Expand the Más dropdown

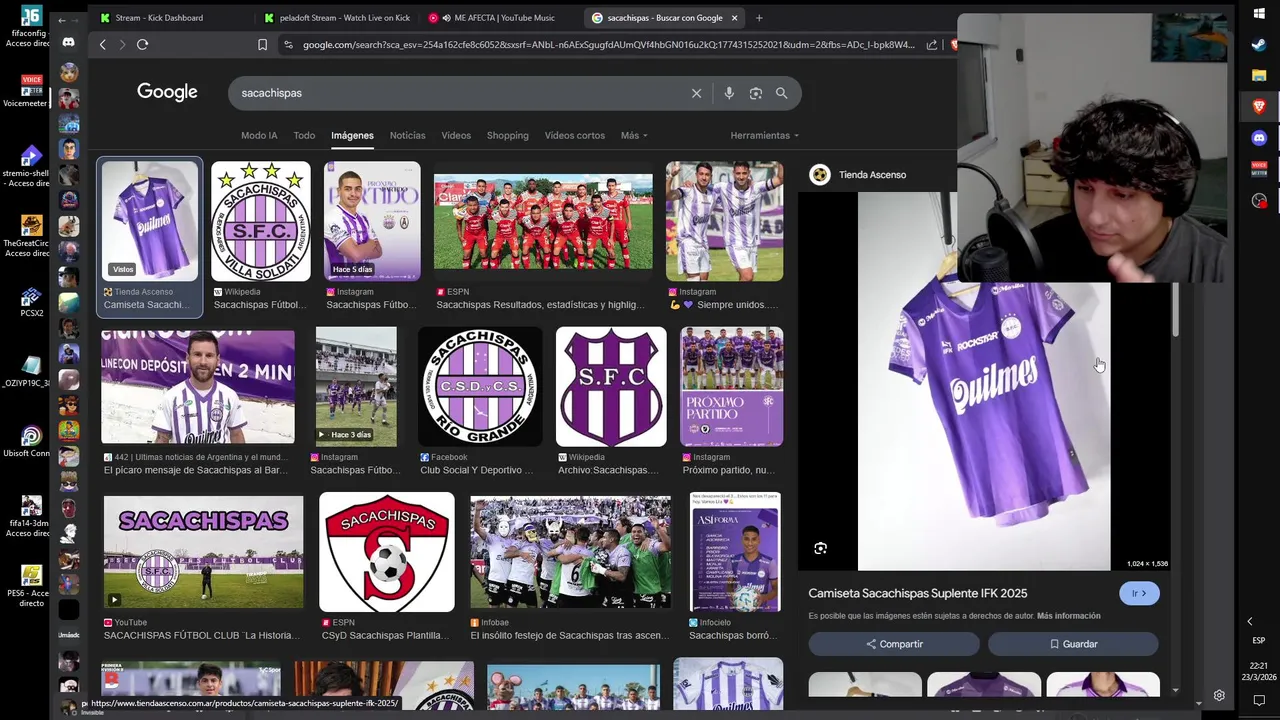tap(634, 135)
